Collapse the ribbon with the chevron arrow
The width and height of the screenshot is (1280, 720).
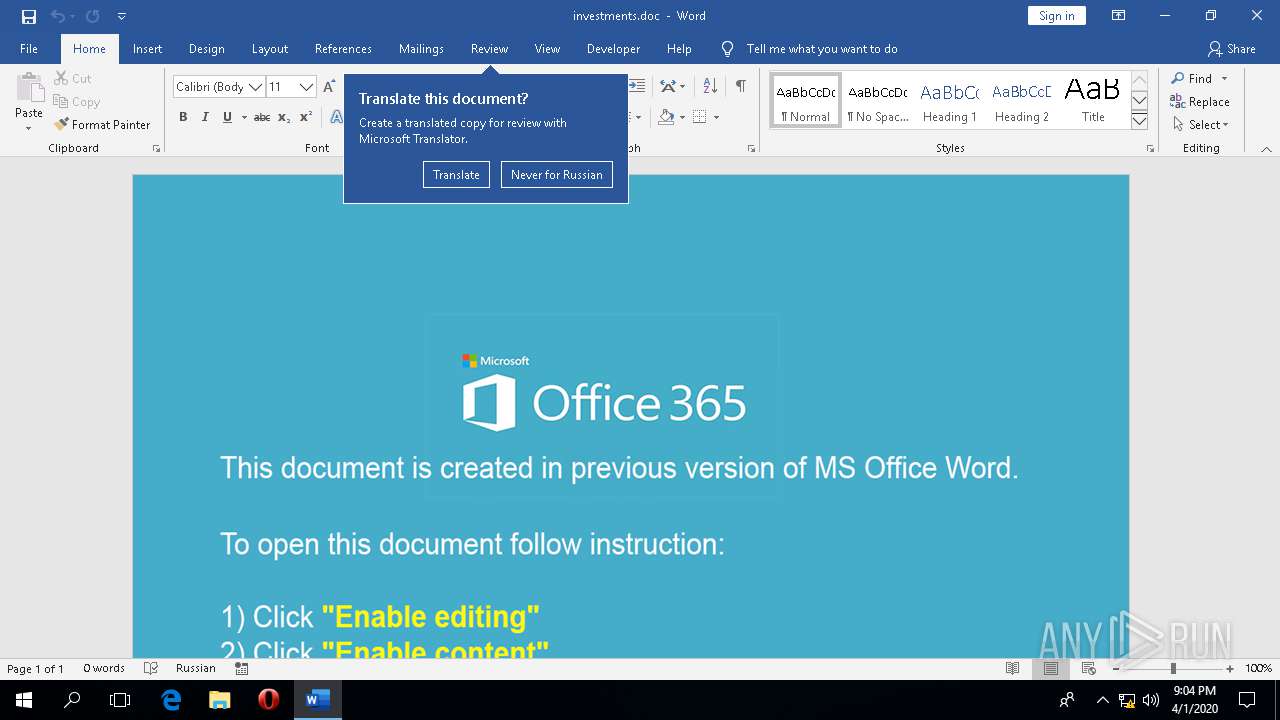pyautogui.click(x=1266, y=149)
